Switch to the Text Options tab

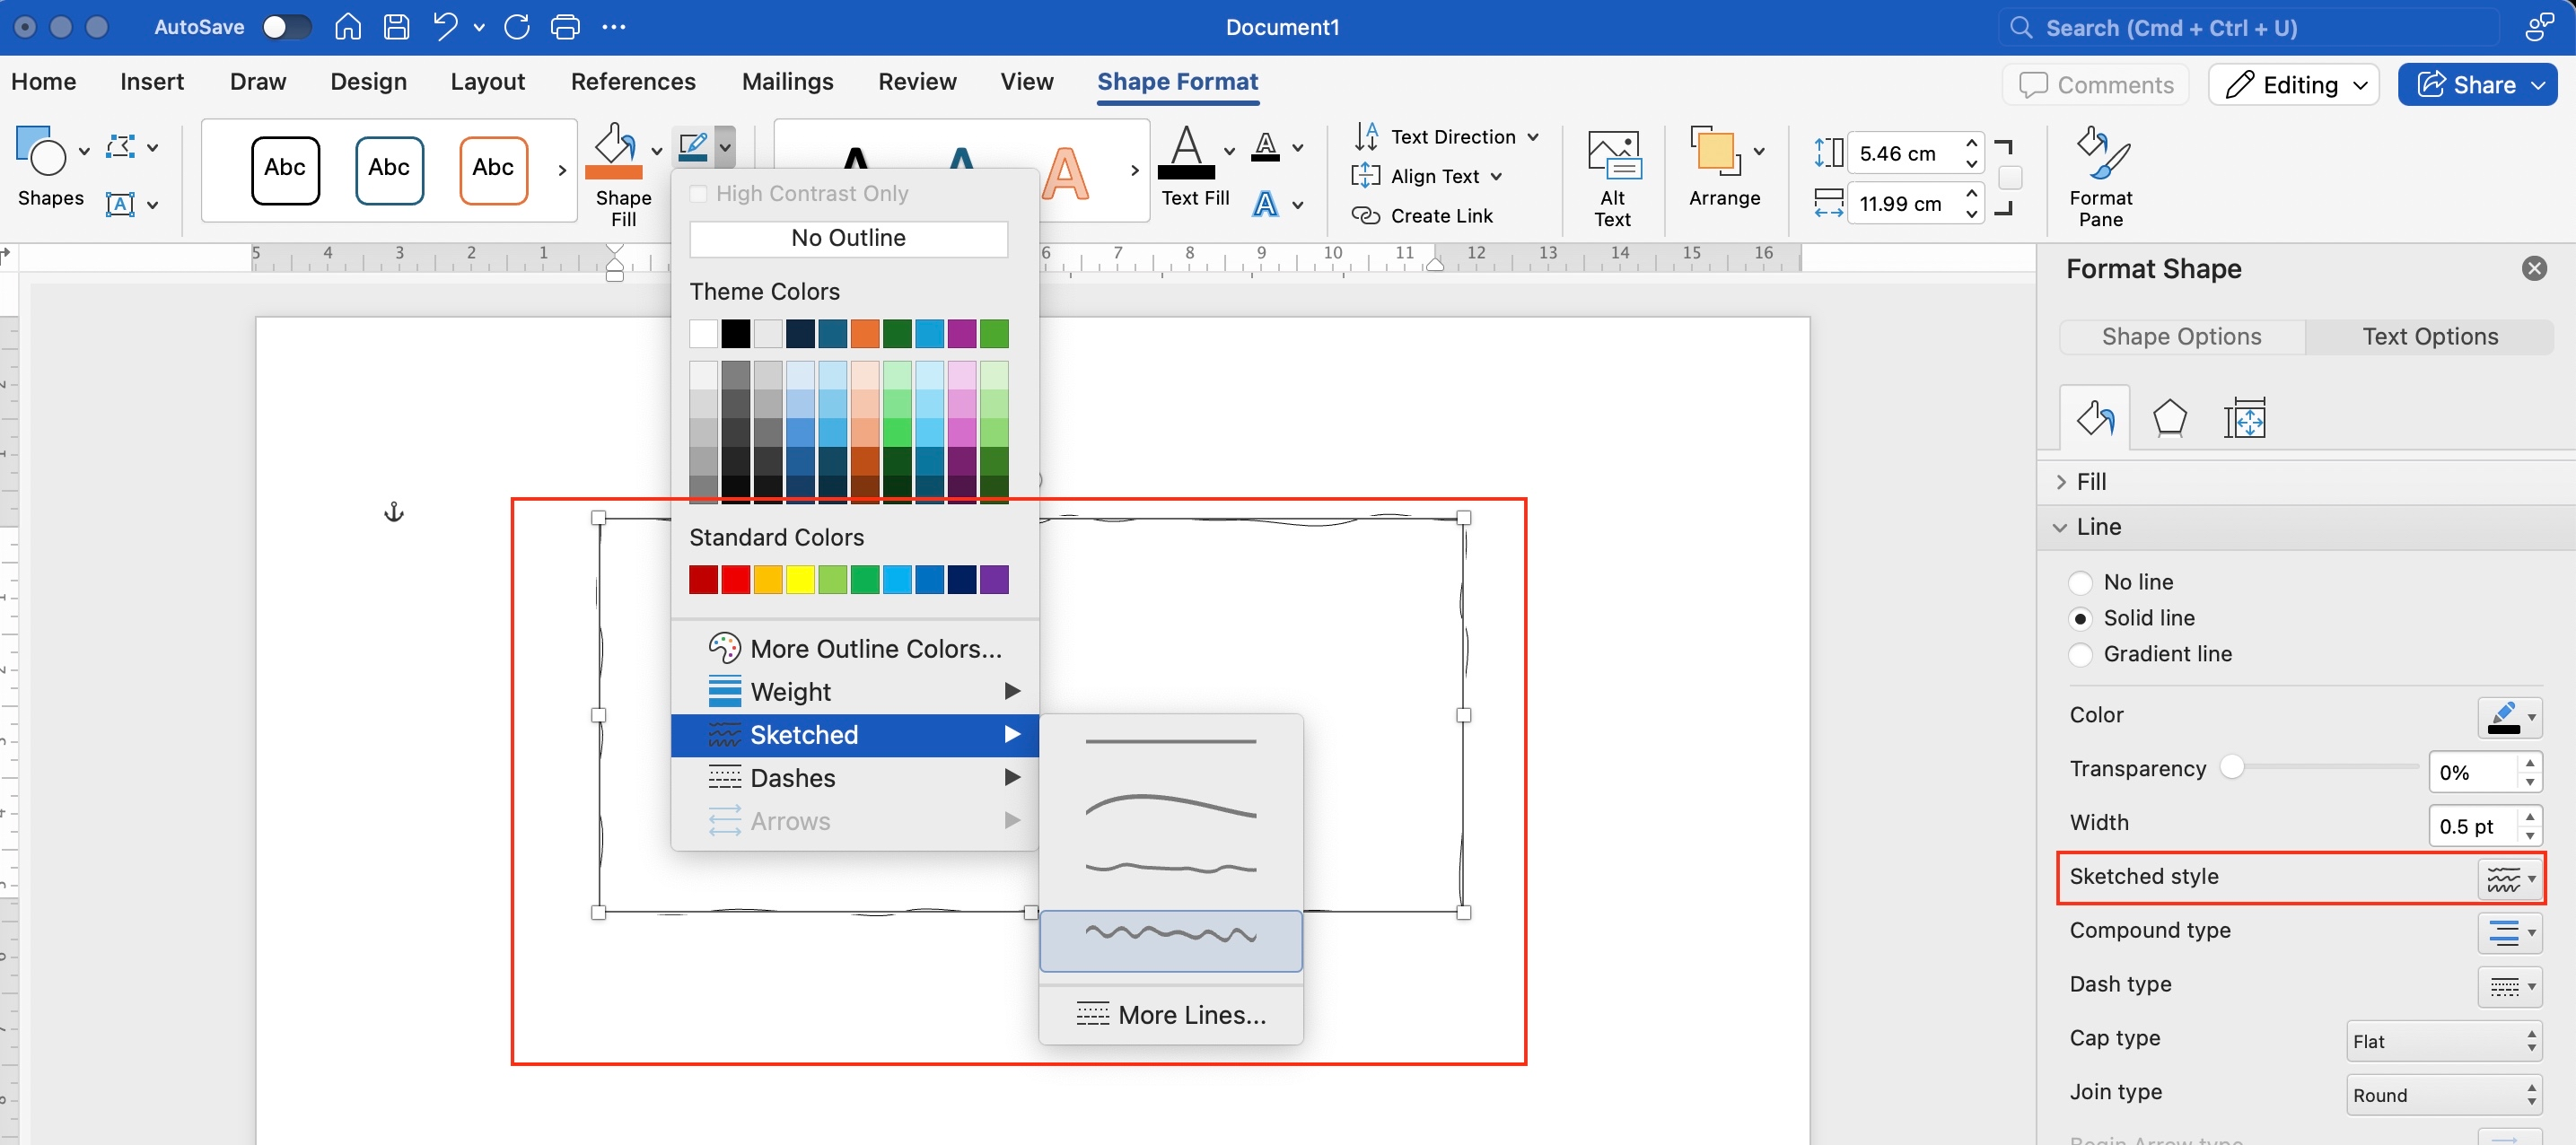coord(2430,337)
